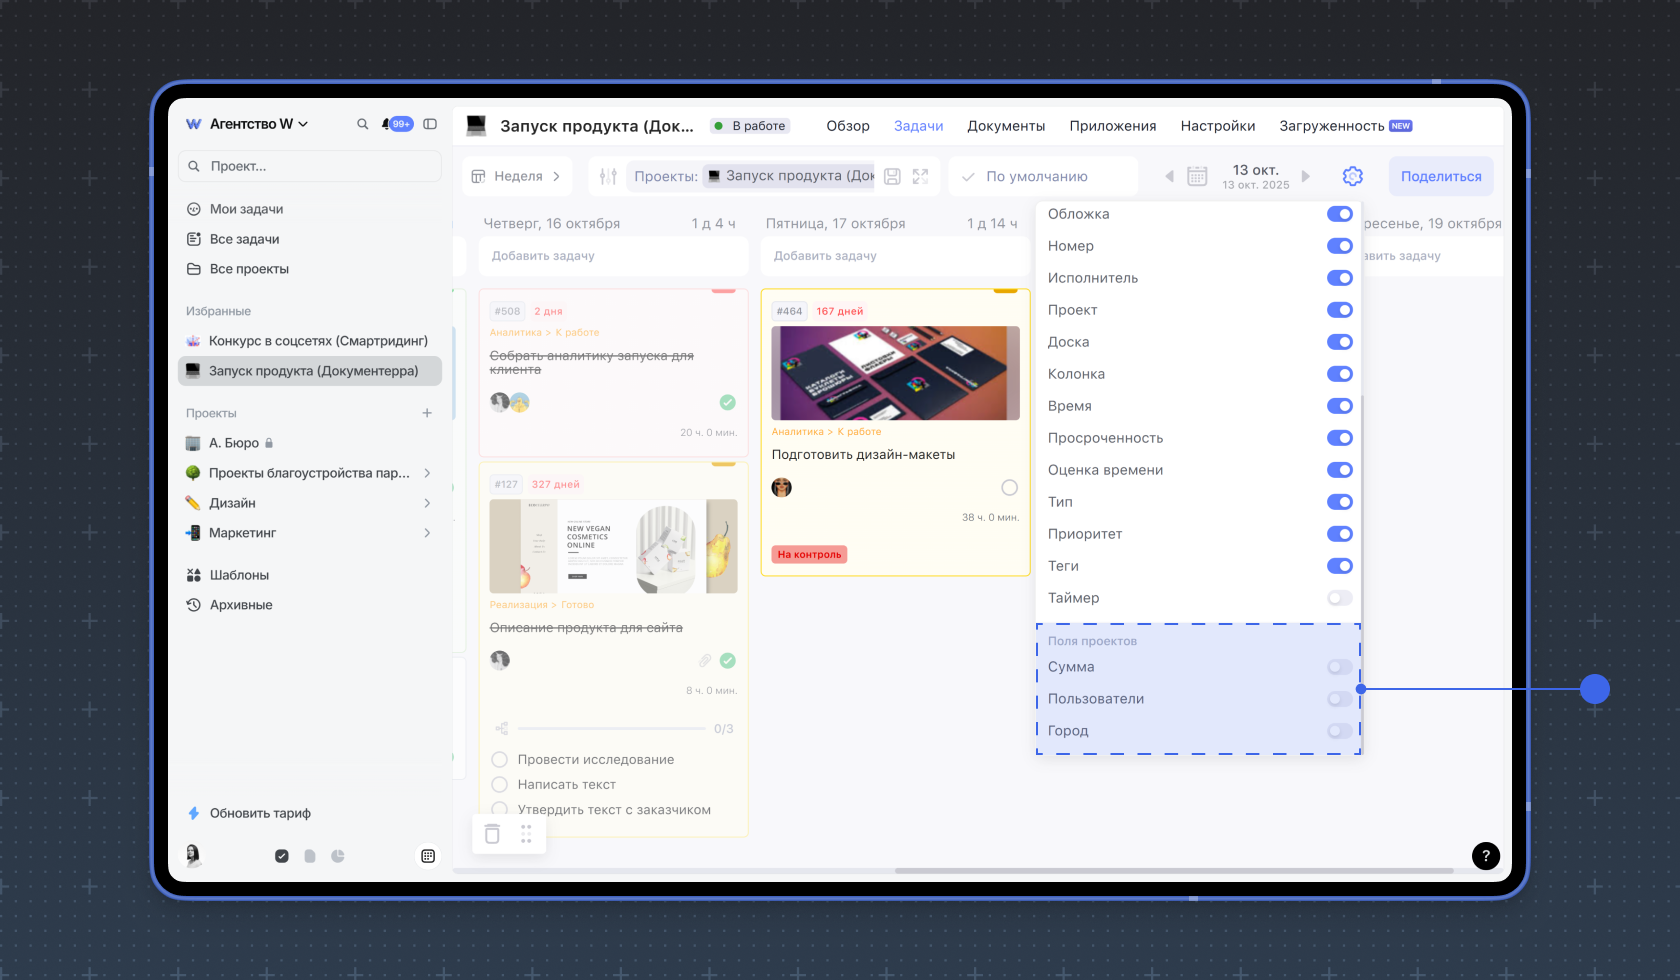Click the Поделиться button
Screen dimensions: 1680x980
(1440, 176)
